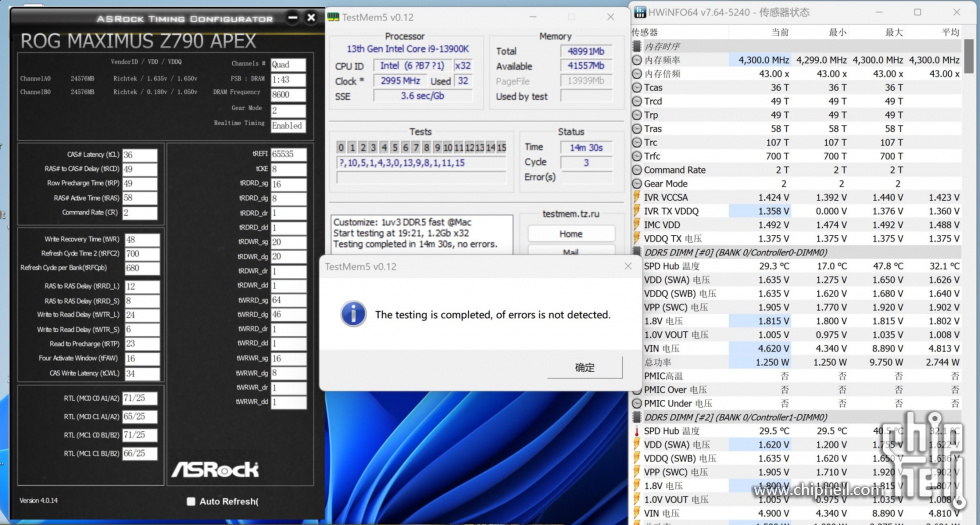Image resolution: width=980 pixels, height=525 pixels.
Task: Collapse the 内存时序 sensor section
Action: coord(797,46)
